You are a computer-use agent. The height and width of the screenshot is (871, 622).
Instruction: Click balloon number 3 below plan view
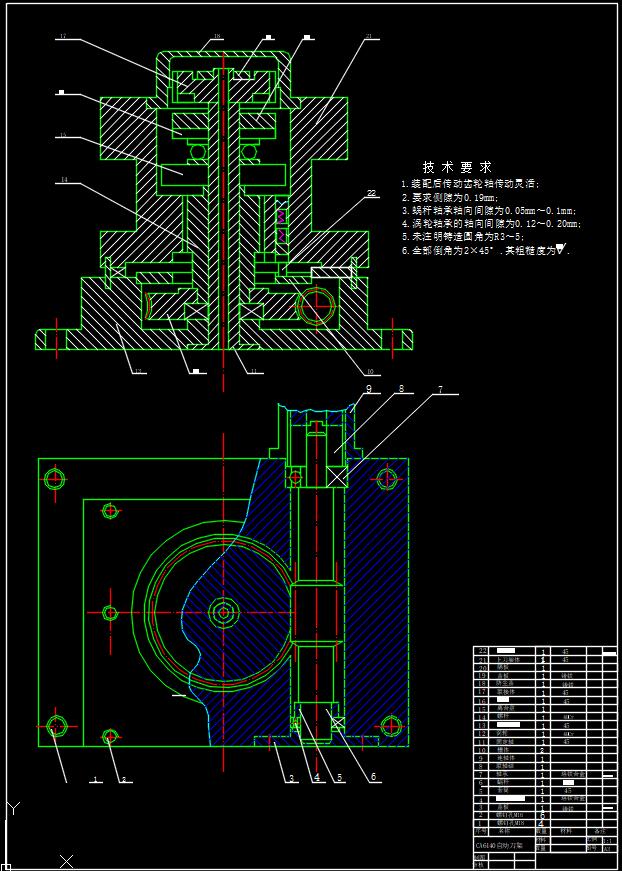[x=291, y=777]
